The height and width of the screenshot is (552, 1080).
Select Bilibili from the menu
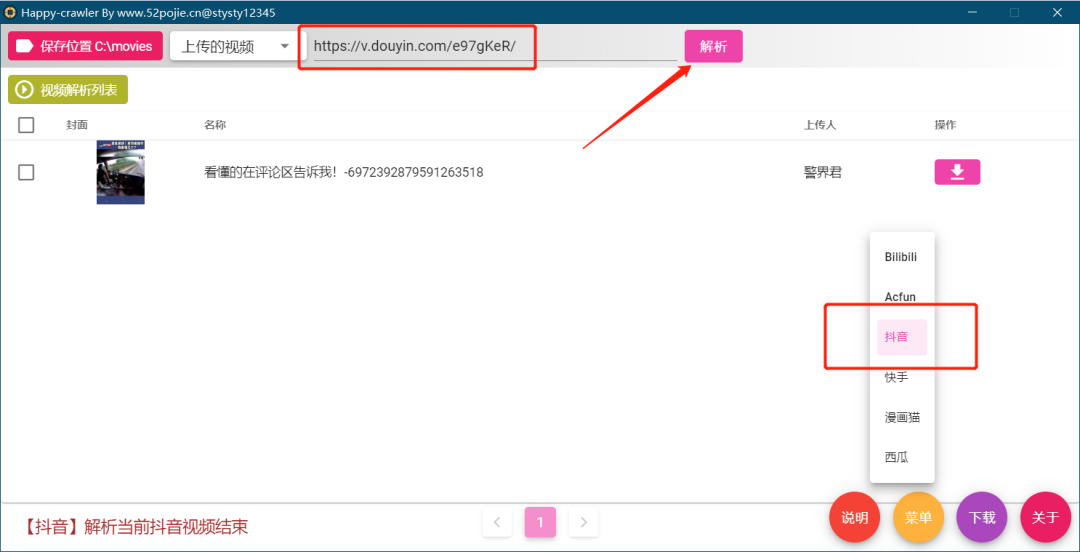pyautogui.click(x=902, y=257)
